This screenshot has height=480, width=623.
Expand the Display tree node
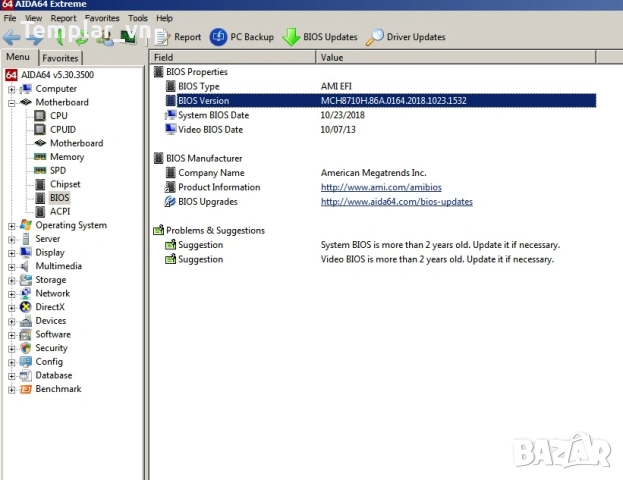12,253
